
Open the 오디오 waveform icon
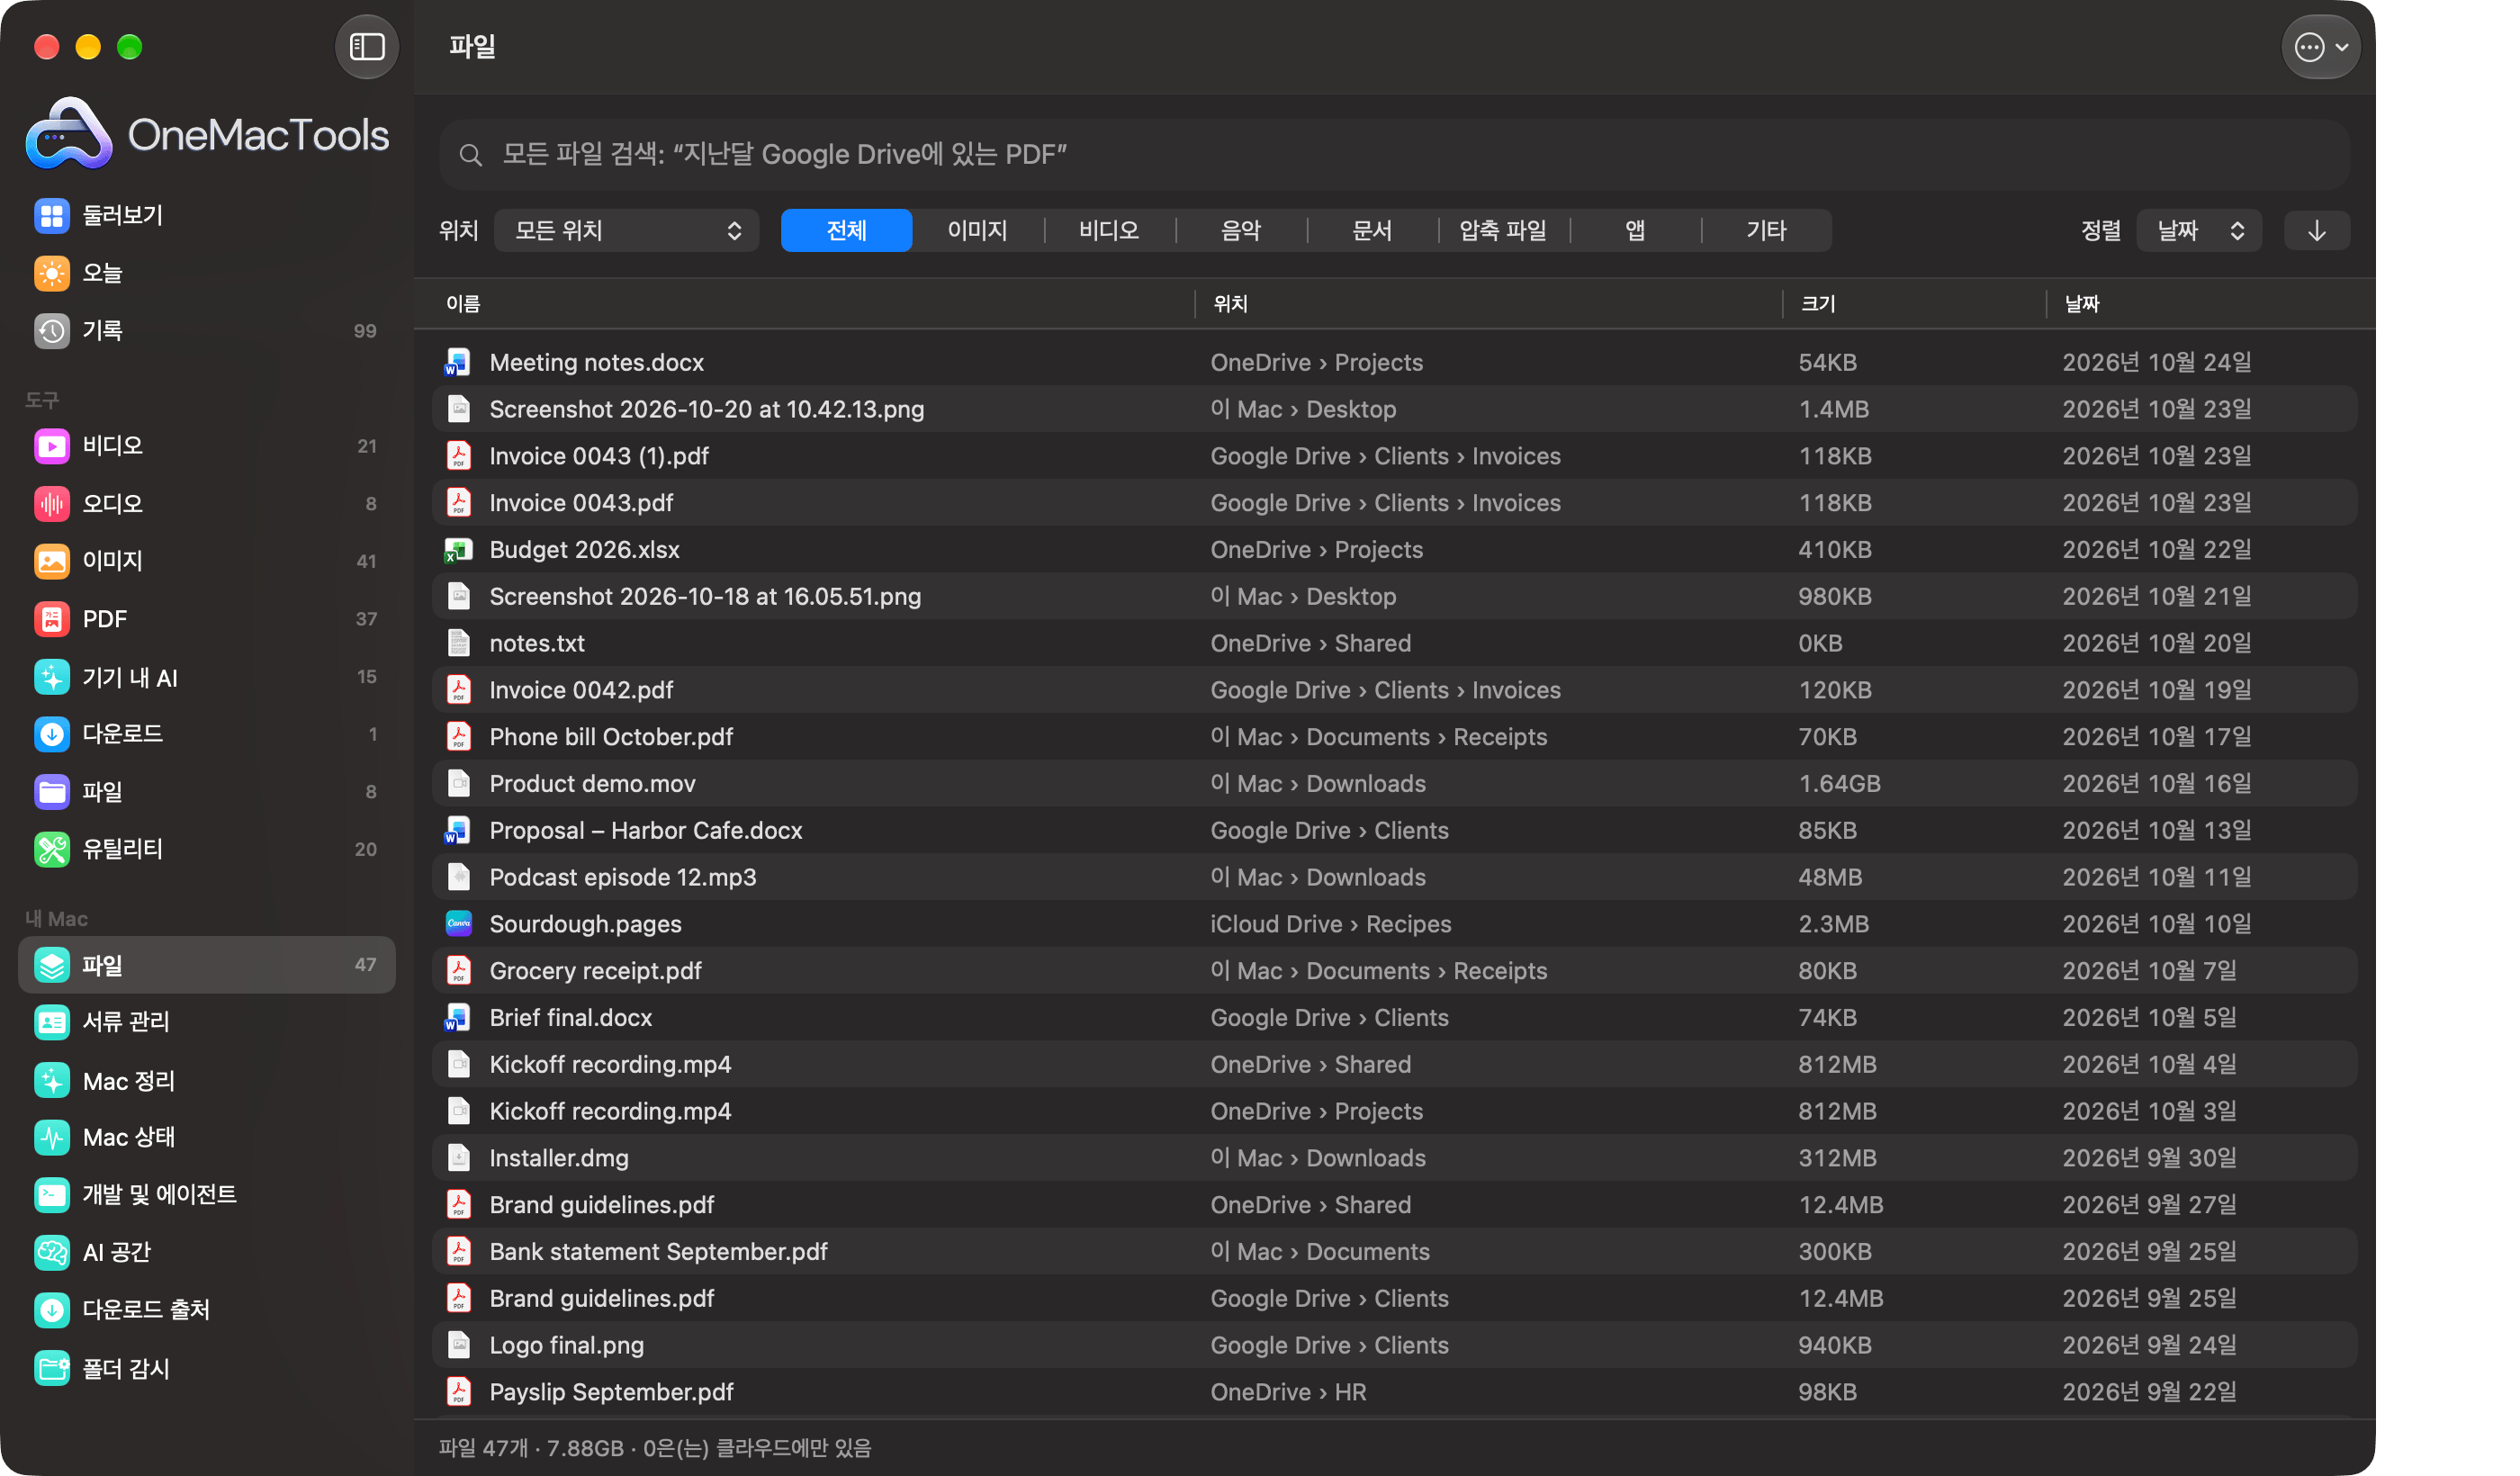[x=52, y=503]
